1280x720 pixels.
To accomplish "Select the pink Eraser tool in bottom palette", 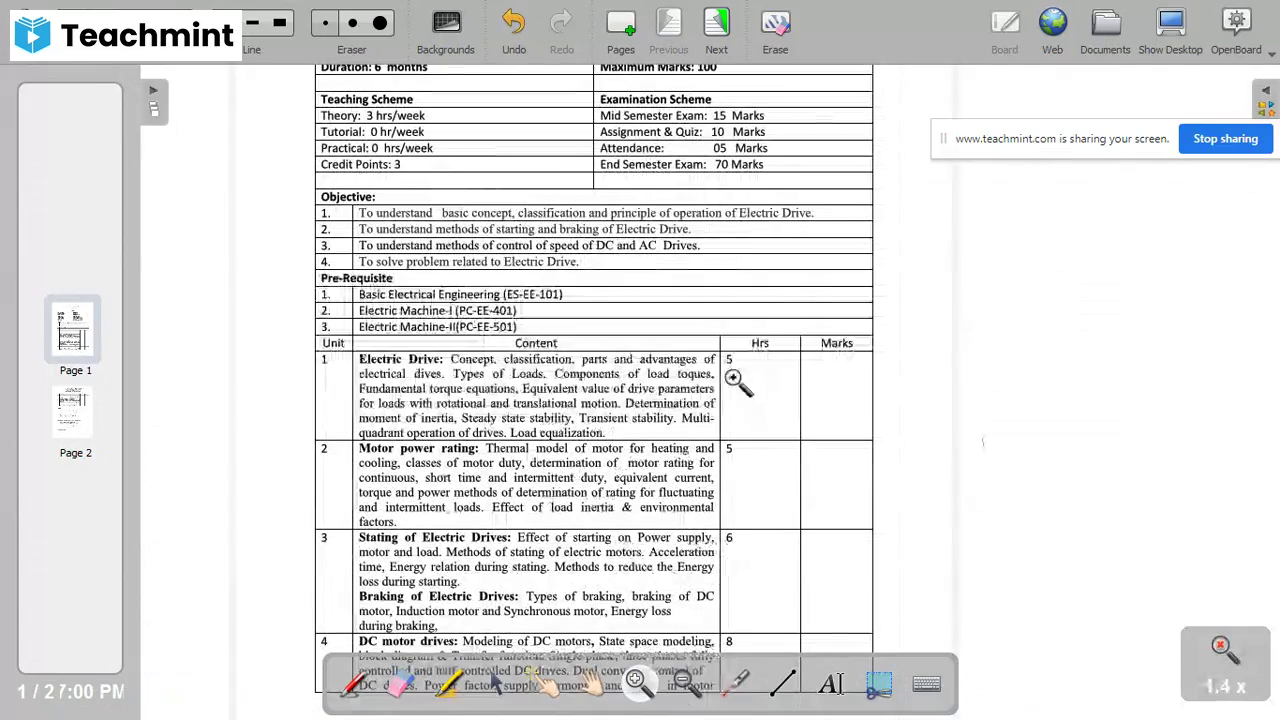I will 400,684.
